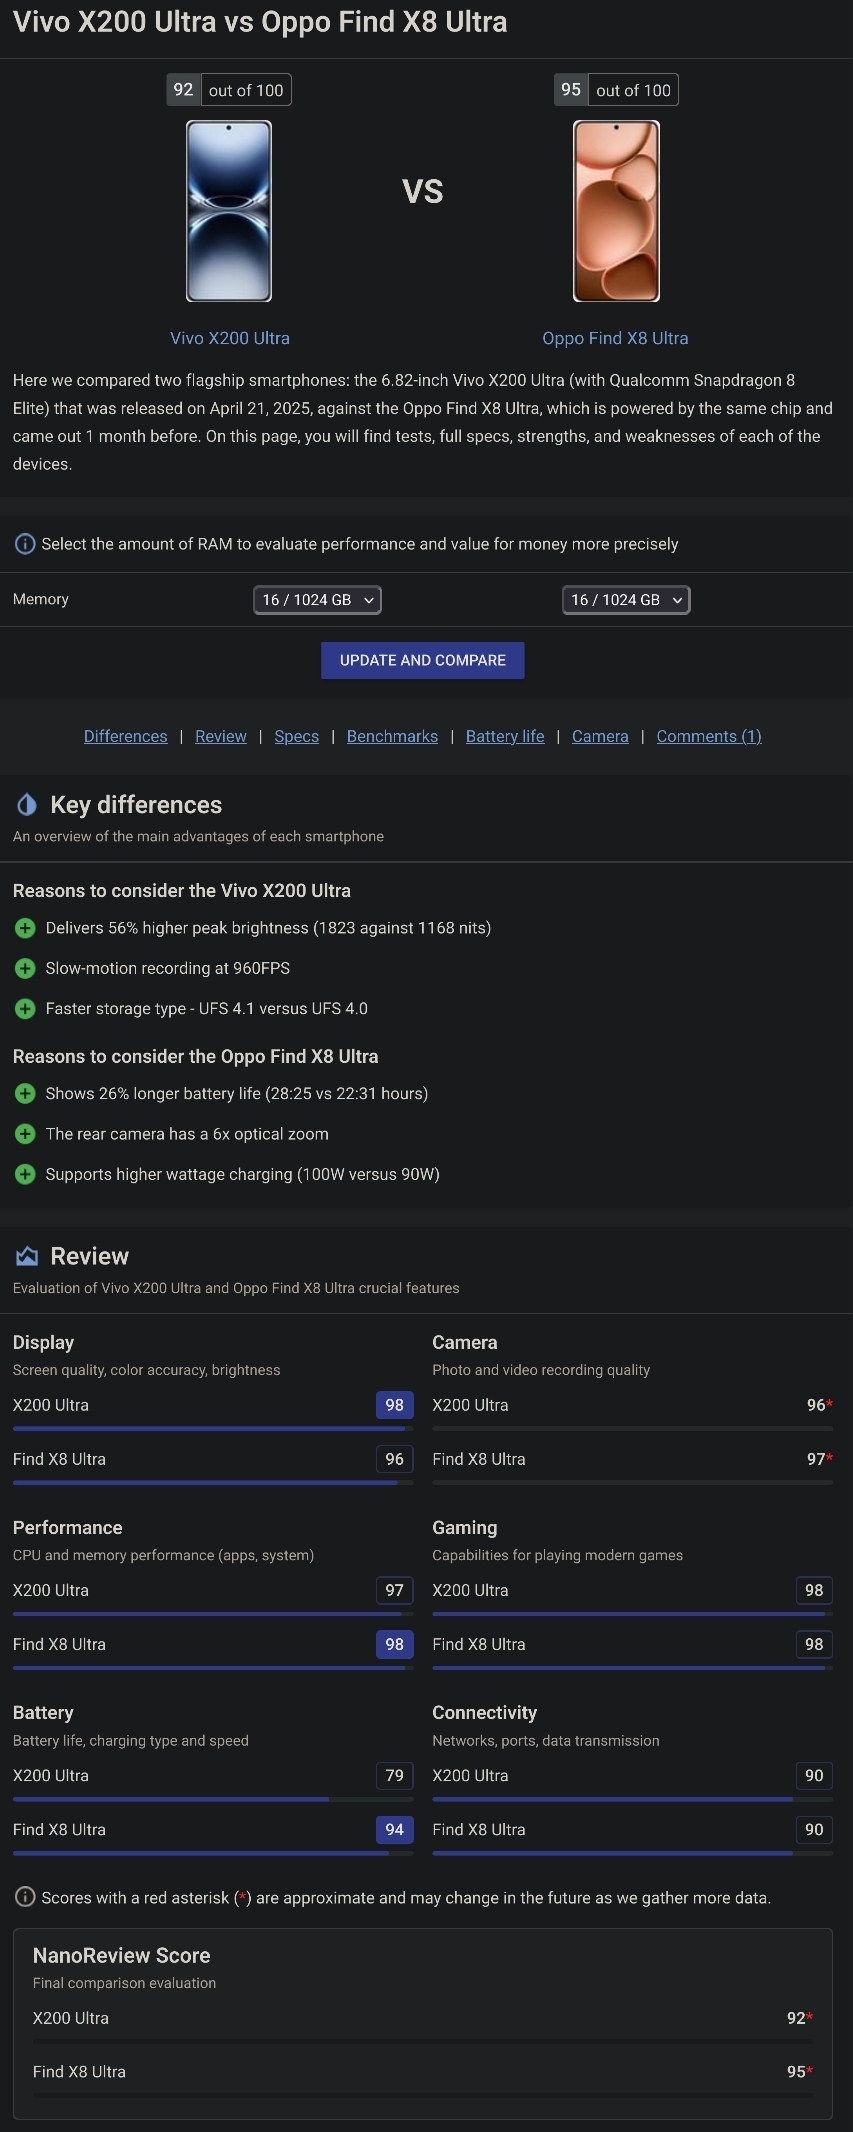853x2132 pixels.
Task: Click the X200 Ultra Battery score bar
Action: click(x=213, y=1799)
